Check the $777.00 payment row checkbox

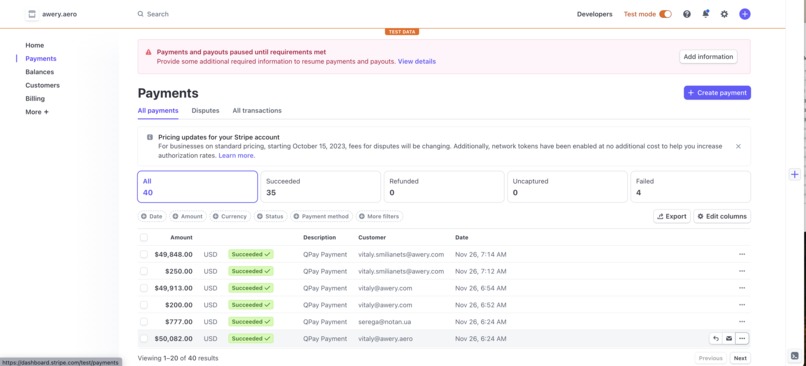click(x=143, y=321)
